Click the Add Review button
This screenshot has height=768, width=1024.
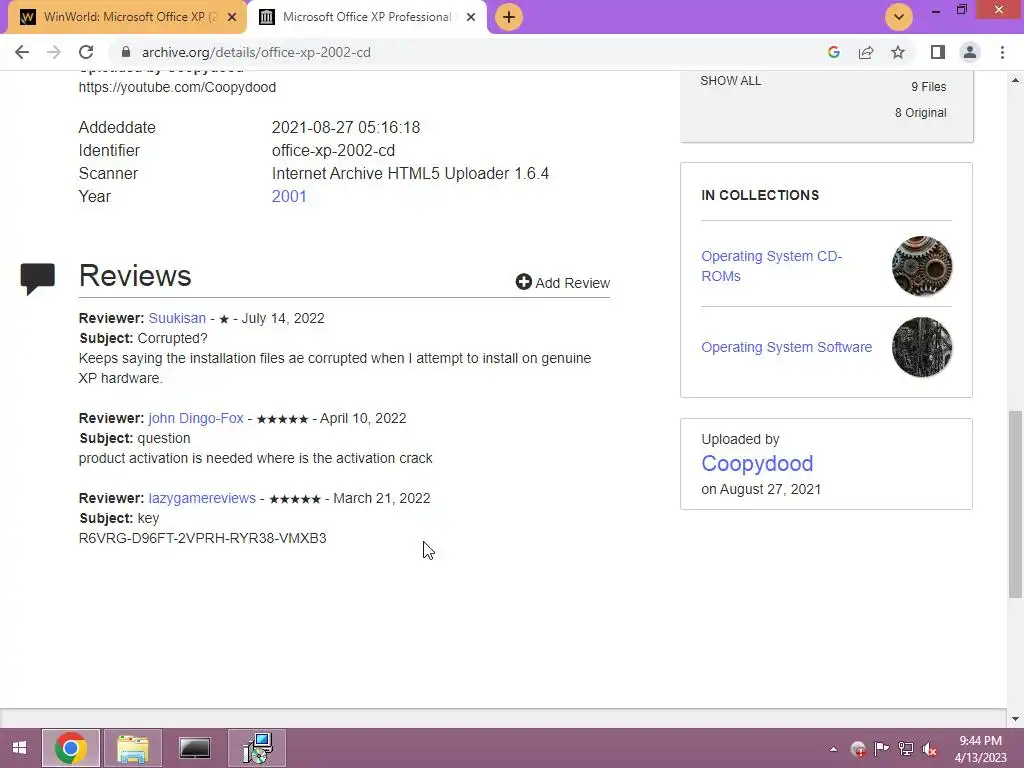pyautogui.click(x=563, y=282)
